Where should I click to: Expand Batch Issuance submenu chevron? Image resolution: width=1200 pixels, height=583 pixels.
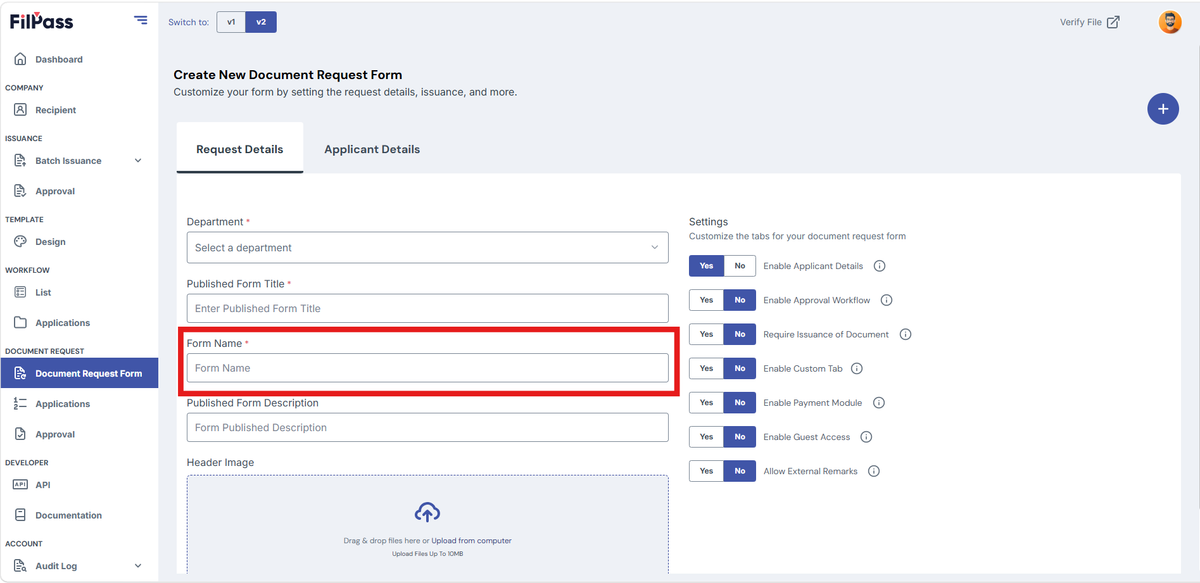click(x=138, y=160)
